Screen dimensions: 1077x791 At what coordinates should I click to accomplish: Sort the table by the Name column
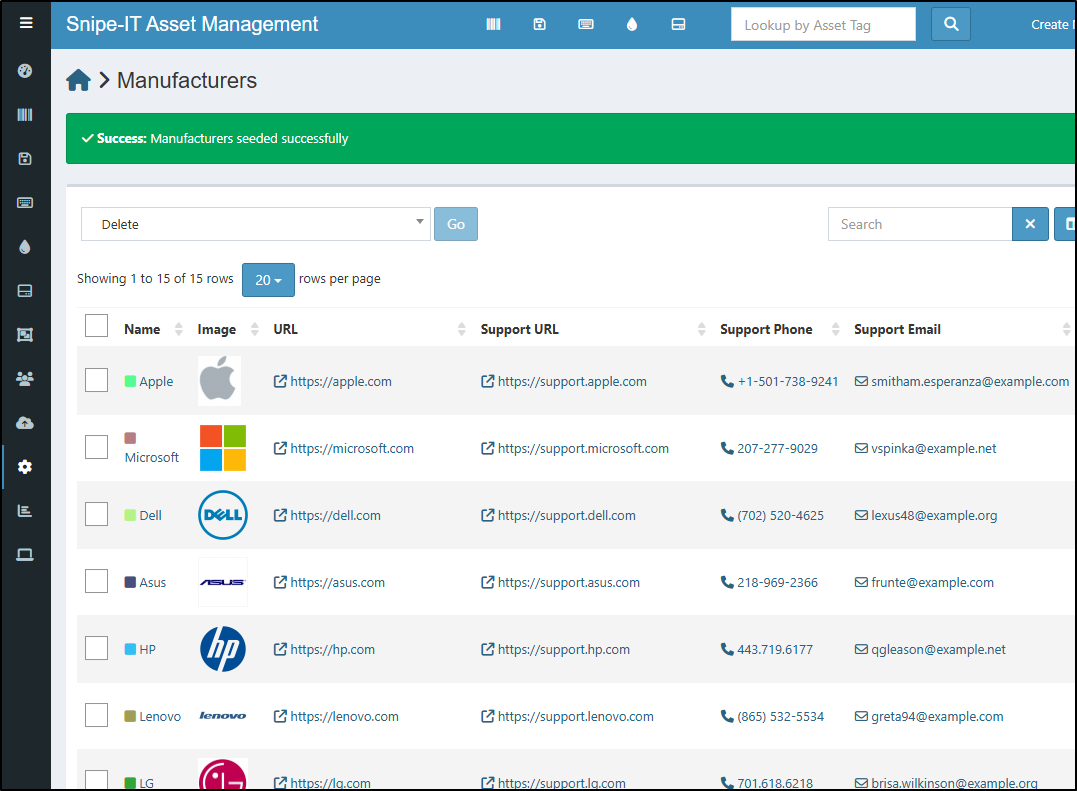(143, 329)
